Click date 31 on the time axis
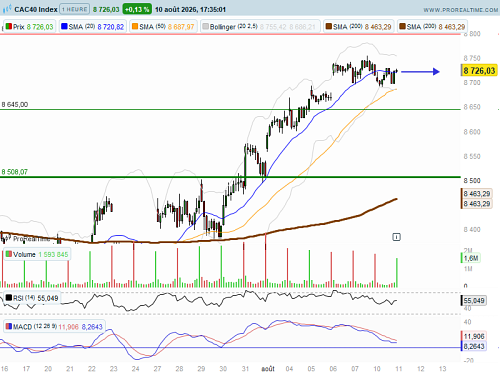The height and width of the screenshot is (375, 500). (x=245, y=369)
